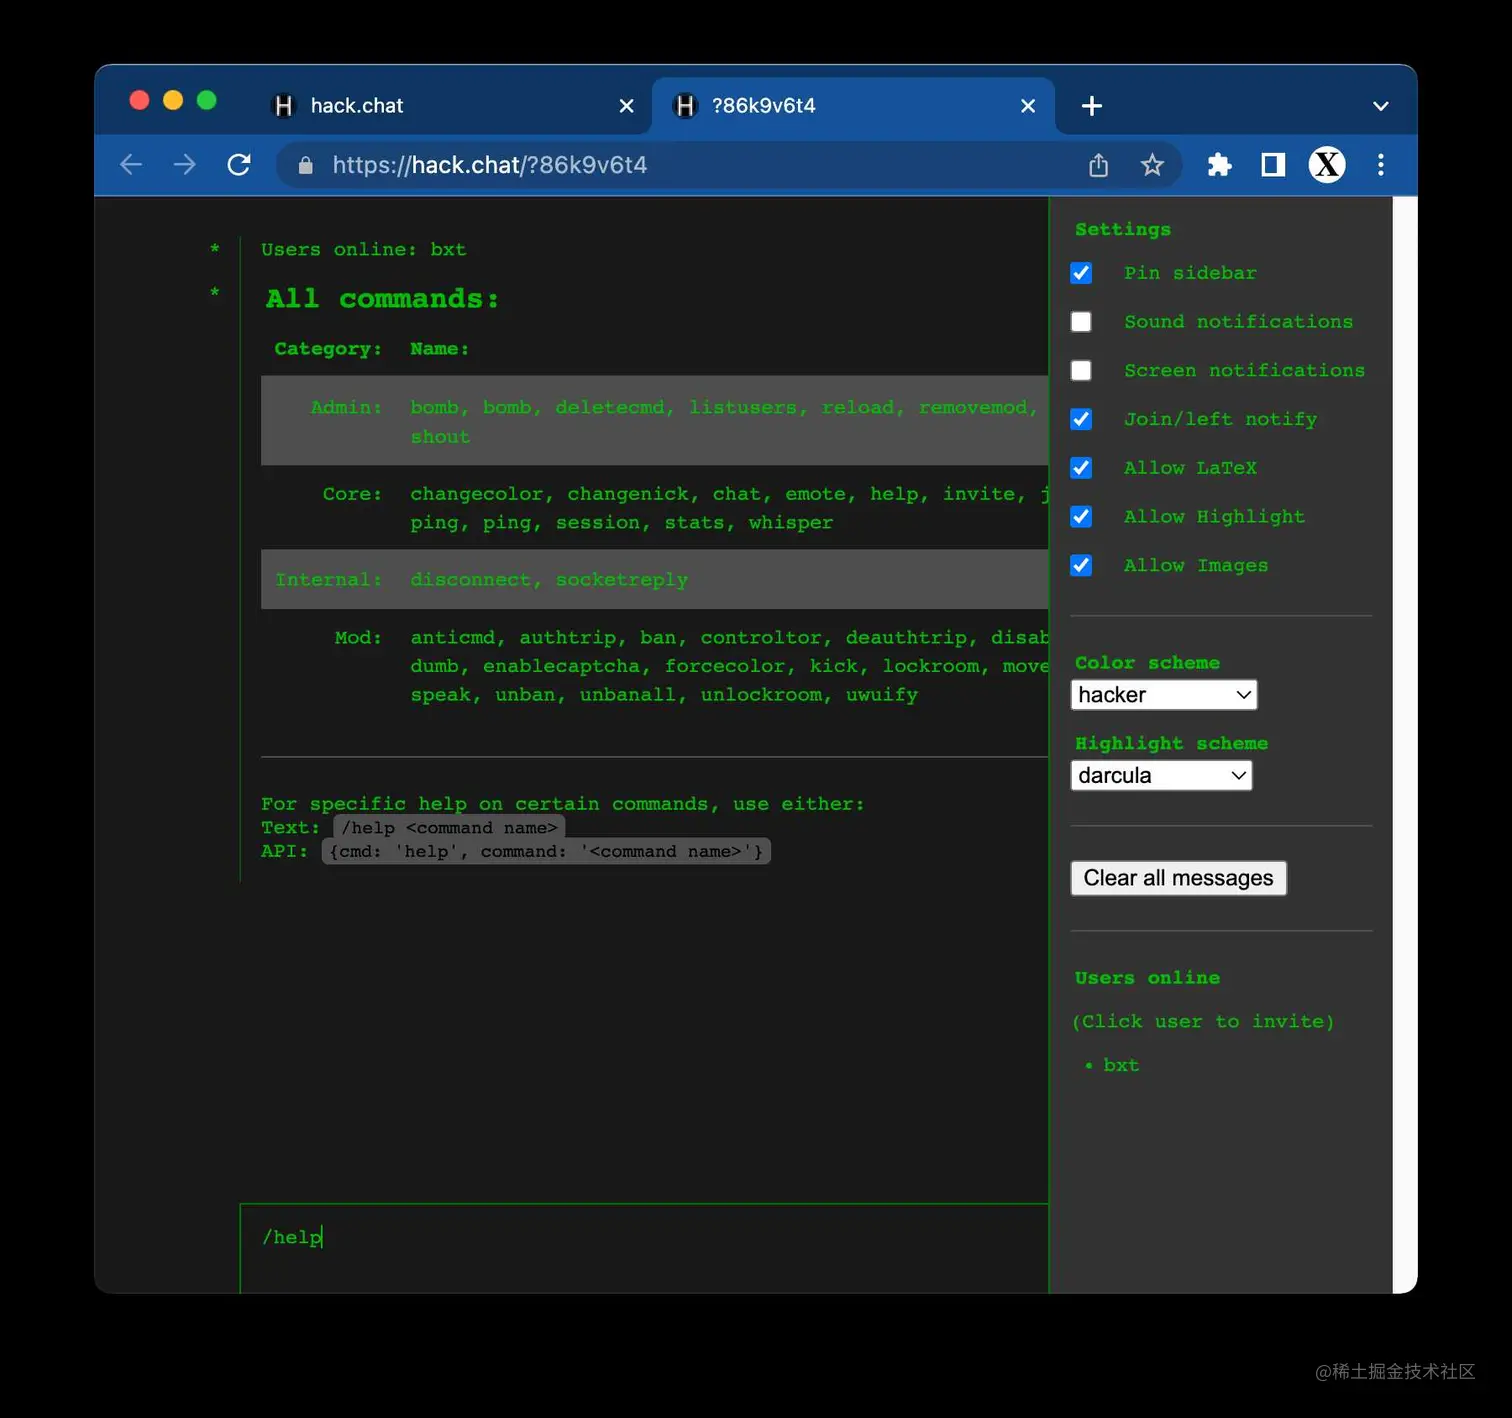Open the Extensions puzzle icon
The image size is (1512, 1418).
pyautogui.click(x=1219, y=165)
